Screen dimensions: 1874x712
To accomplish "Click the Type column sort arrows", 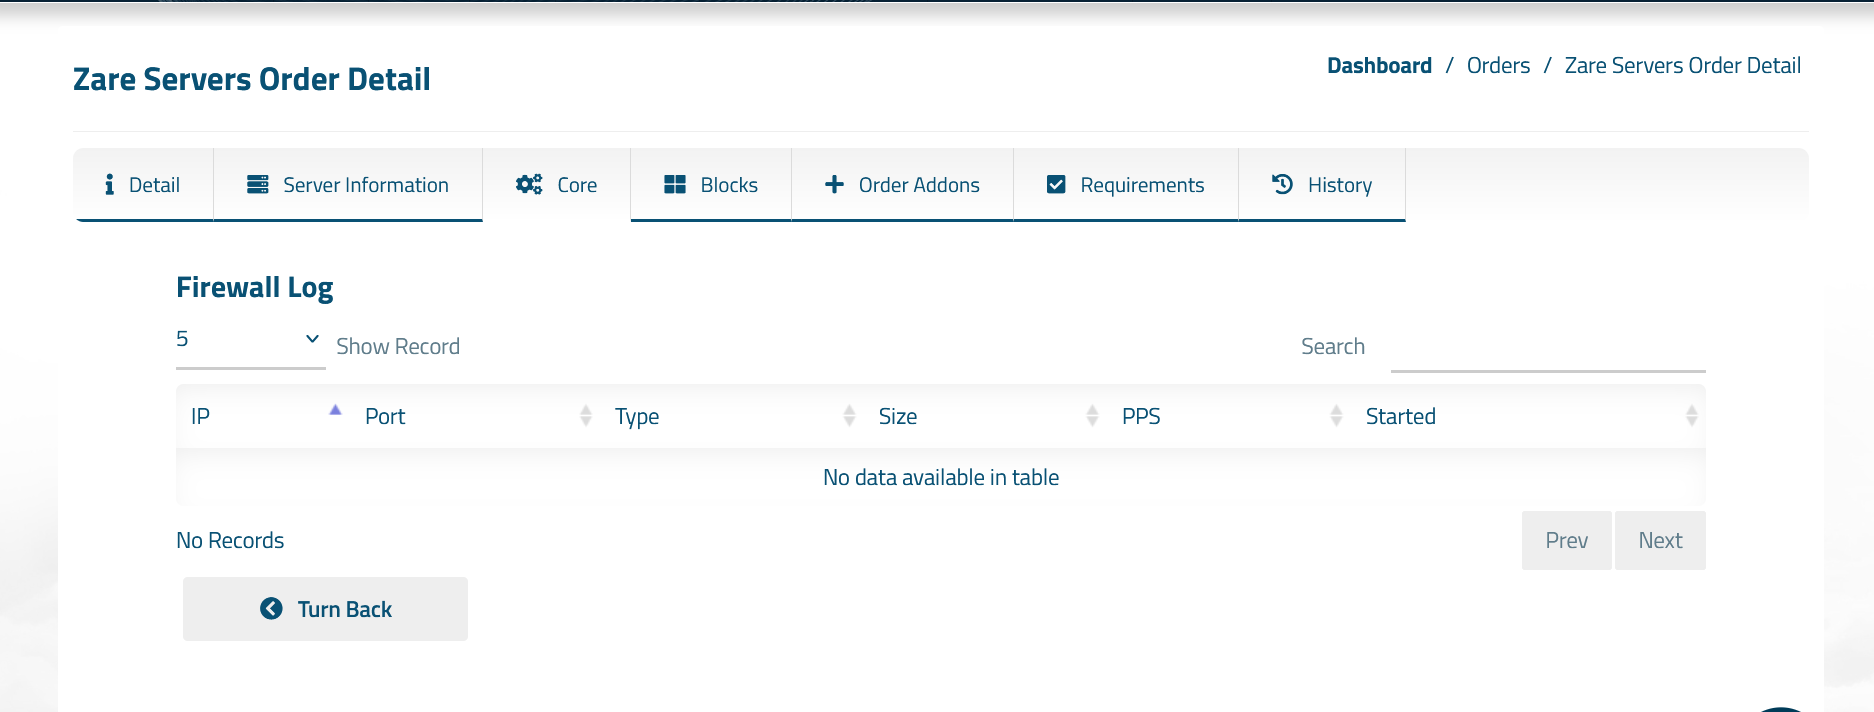I will click(x=850, y=416).
